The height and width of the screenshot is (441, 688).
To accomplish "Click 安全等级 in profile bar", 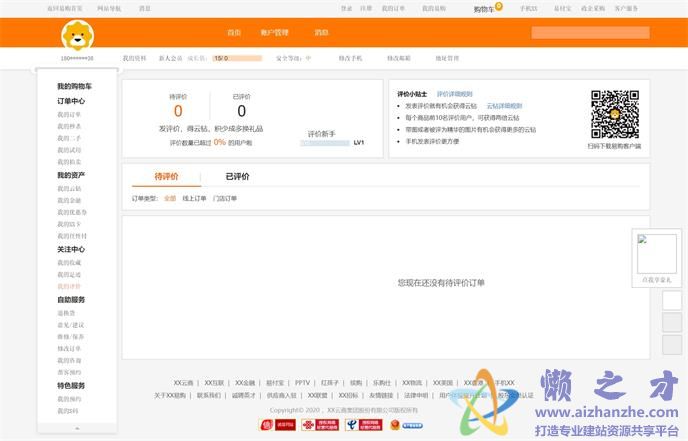I will pos(294,58).
